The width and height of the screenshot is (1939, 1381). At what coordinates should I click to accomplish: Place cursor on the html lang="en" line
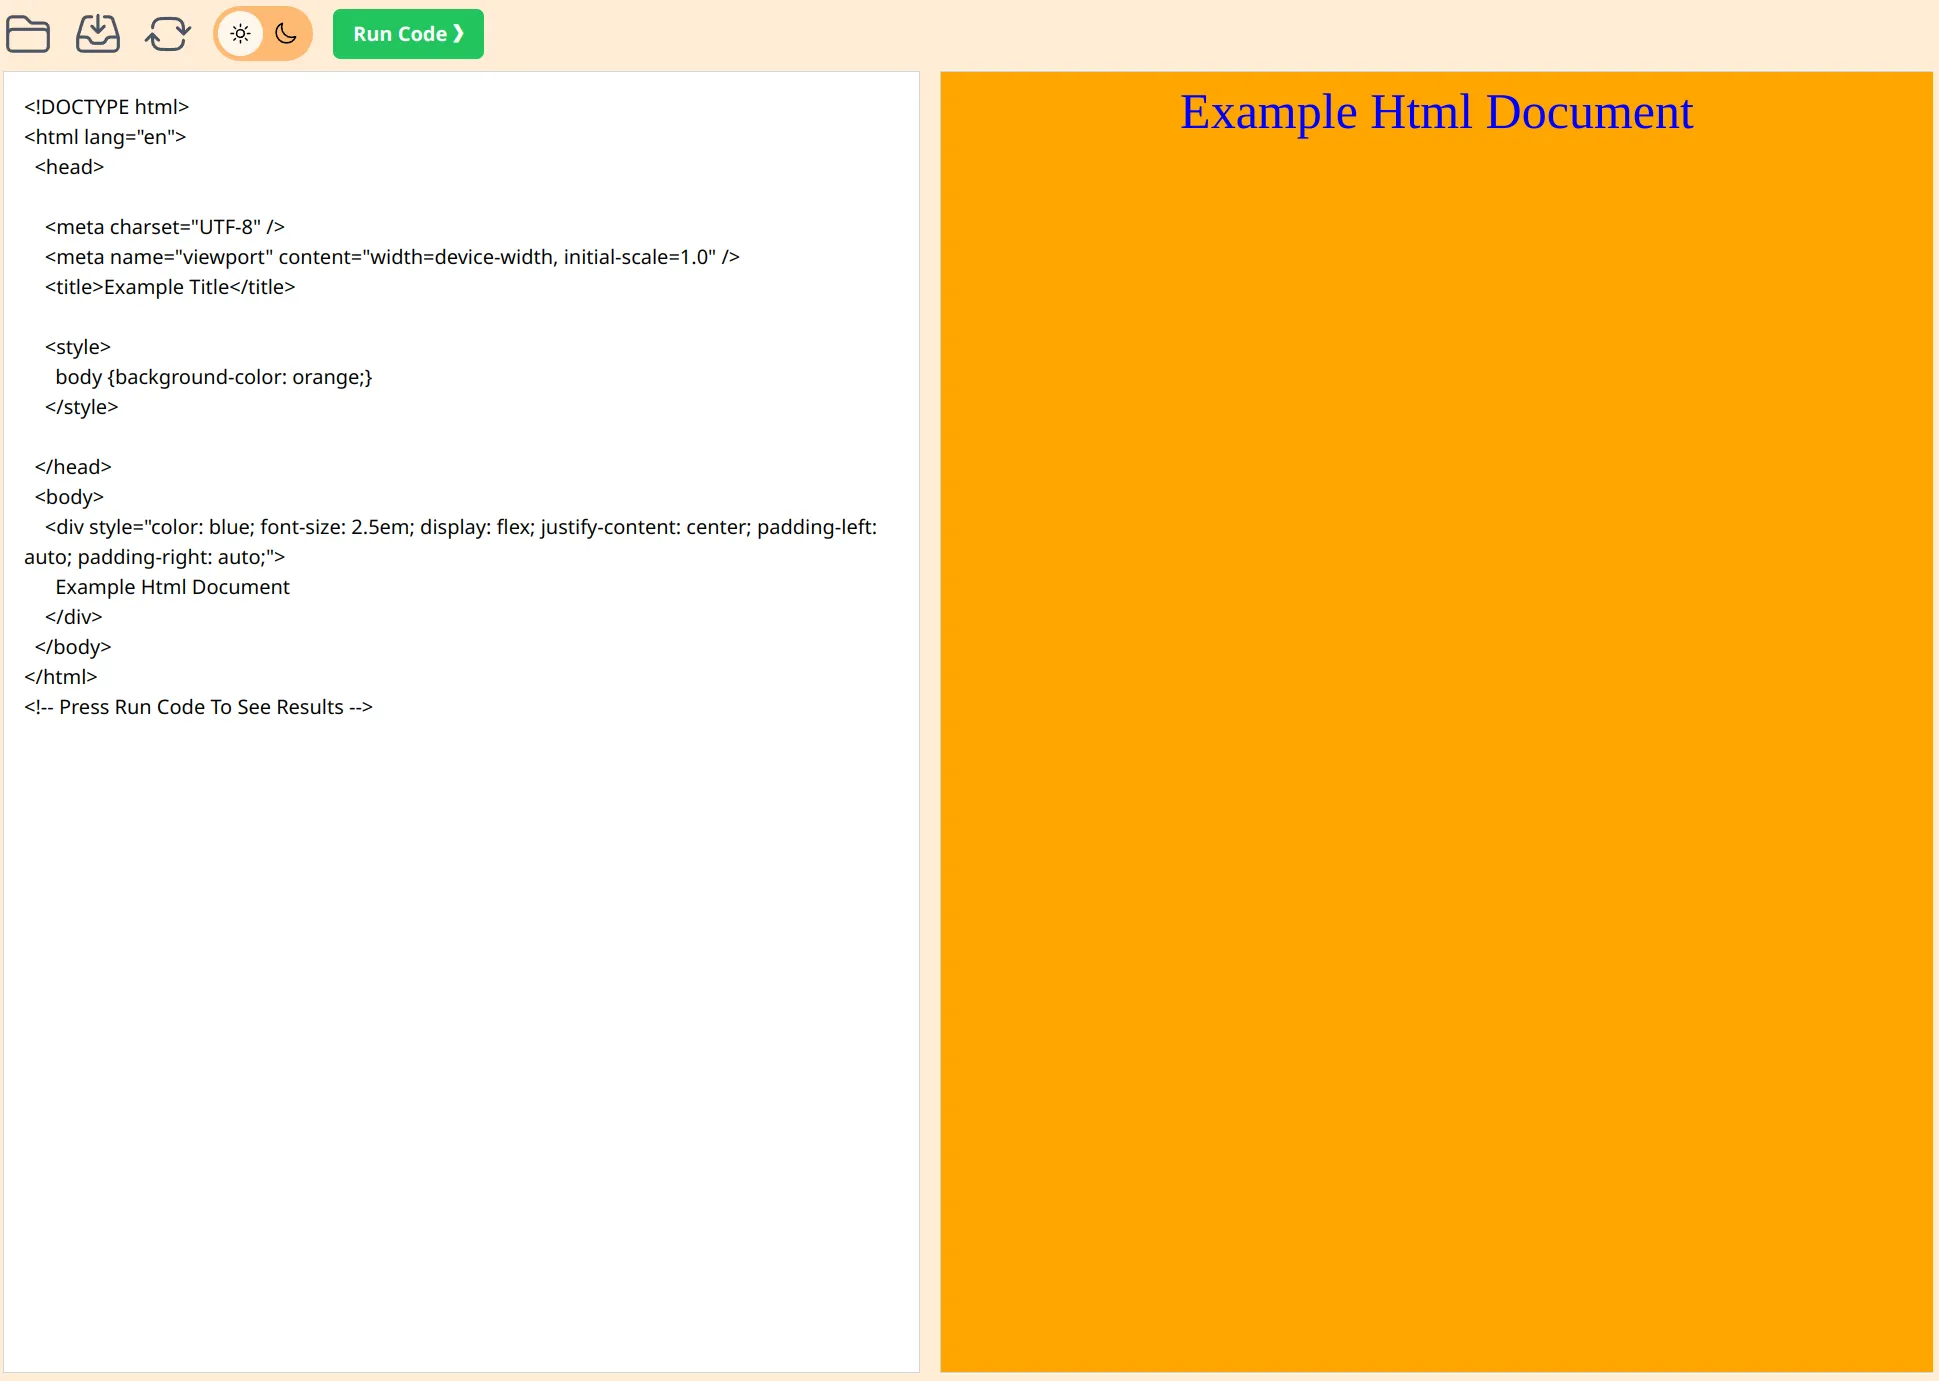(x=105, y=137)
